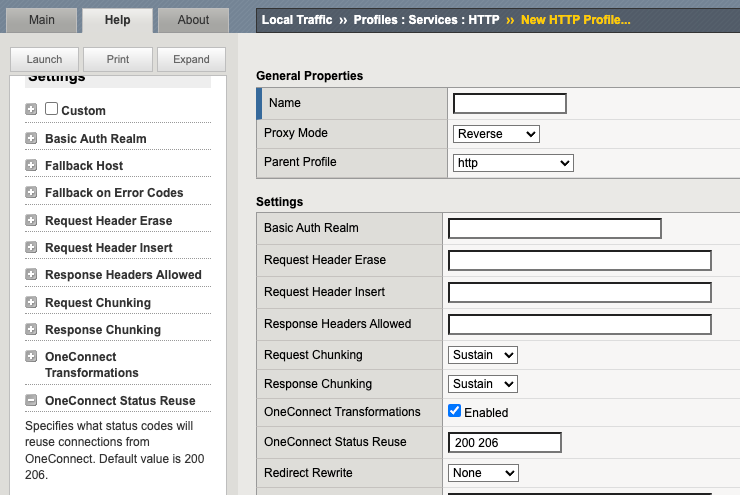Expand the Request Header Erase help entry
Viewport: 740px width, 495px height.
coord(31,221)
